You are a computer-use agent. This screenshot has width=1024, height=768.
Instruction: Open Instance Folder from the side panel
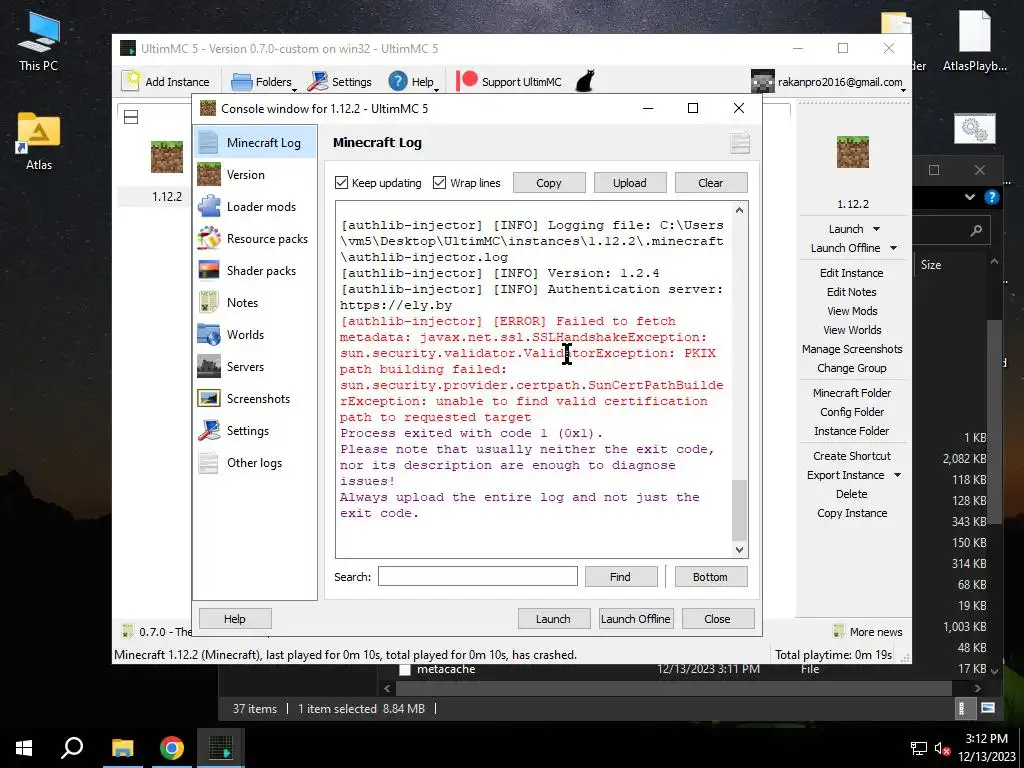point(852,430)
